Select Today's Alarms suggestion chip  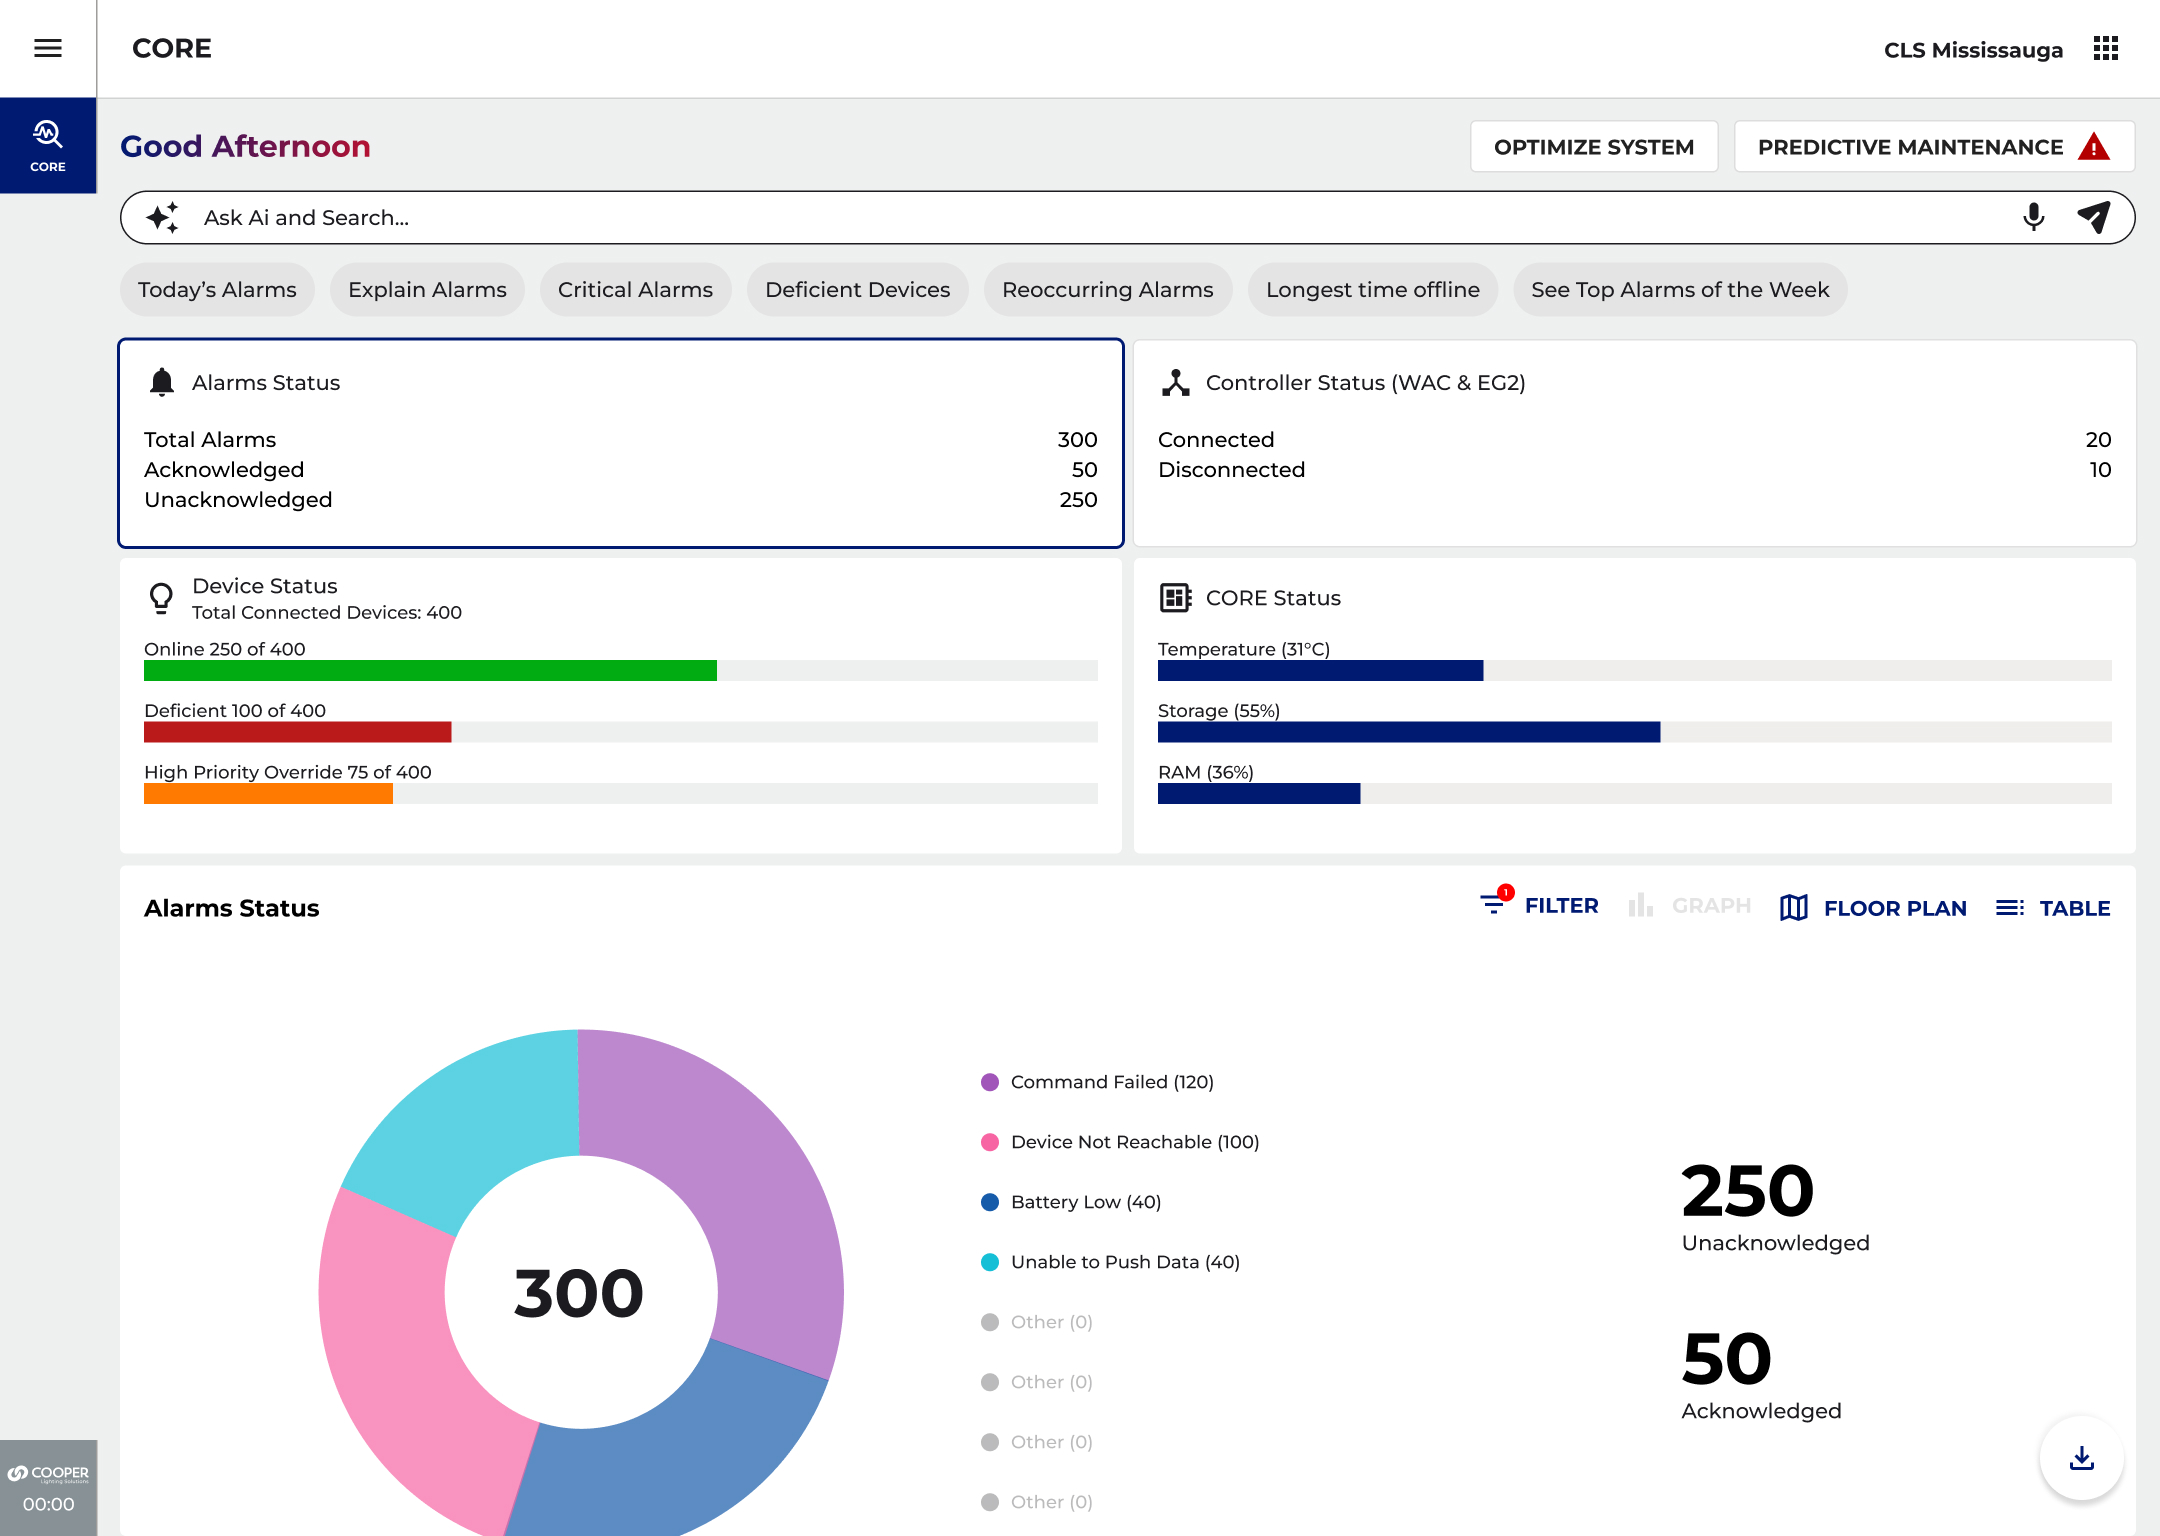coord(217,290)
